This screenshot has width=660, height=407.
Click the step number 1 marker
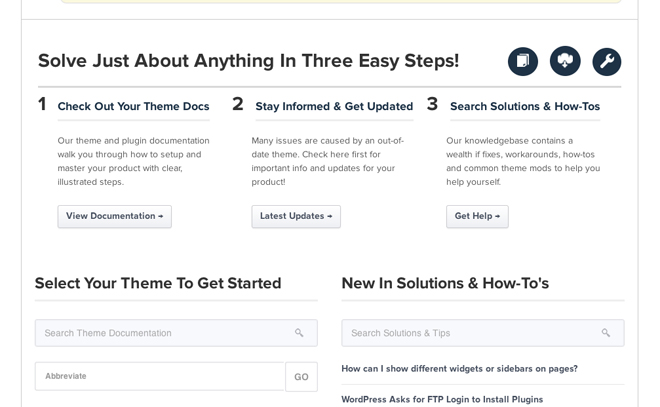pyautogui.click(x=42, y=104)
